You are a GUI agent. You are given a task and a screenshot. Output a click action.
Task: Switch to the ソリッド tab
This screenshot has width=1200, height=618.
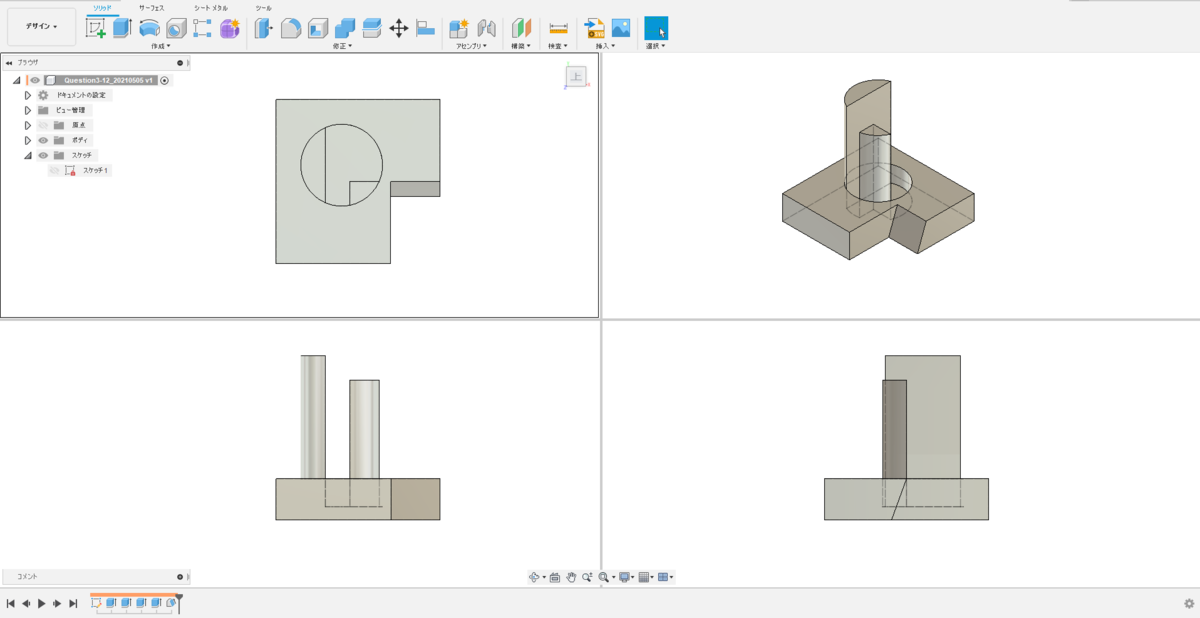(102, 7)
